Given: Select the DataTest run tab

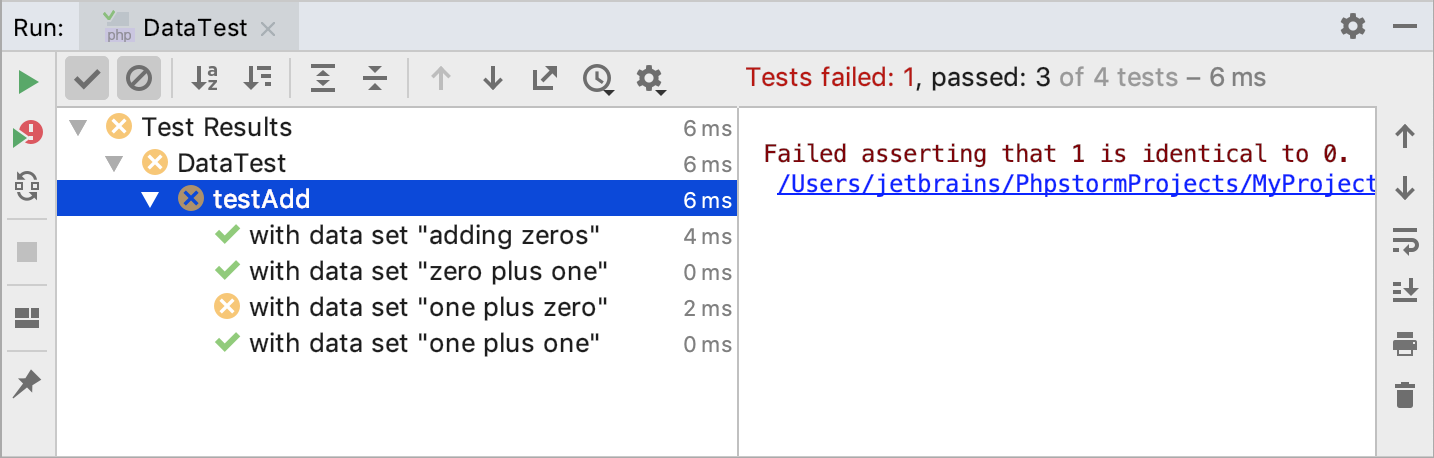Looking at the screenshot, I should (x=190, y=28).
